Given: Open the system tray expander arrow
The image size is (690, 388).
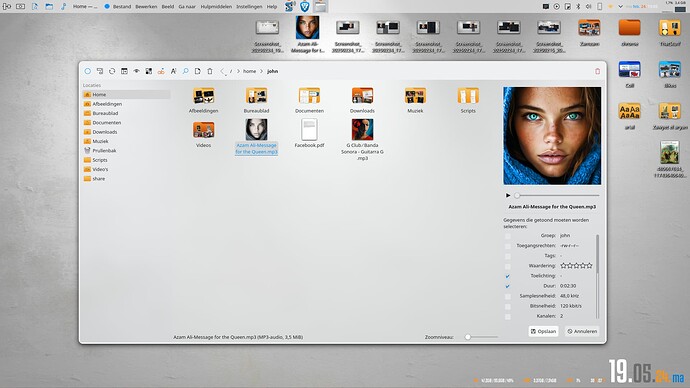Looking at the screenshot, I should 620,7.
